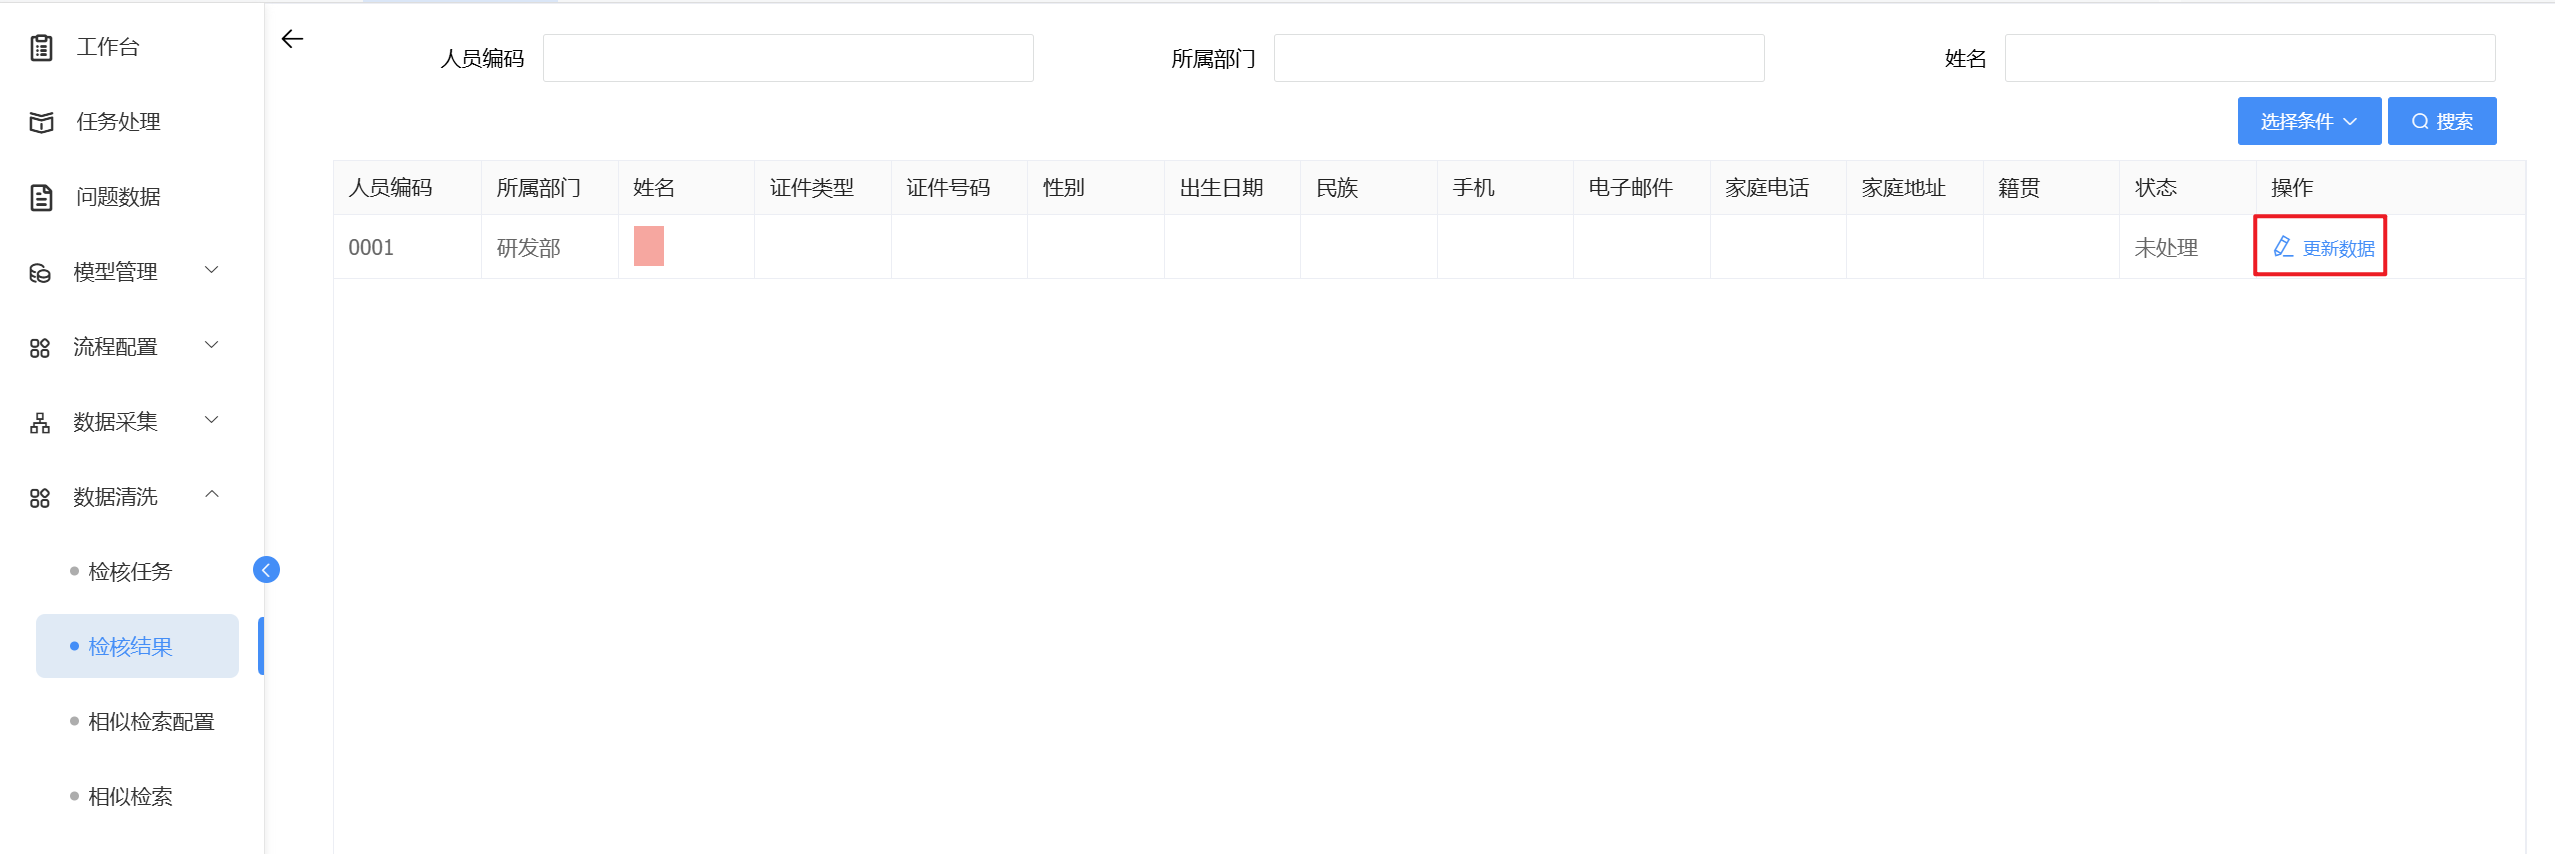Open the 选择条件 dropdown
This screenshot has width=2555, height=854.
tap(2308, 121)
